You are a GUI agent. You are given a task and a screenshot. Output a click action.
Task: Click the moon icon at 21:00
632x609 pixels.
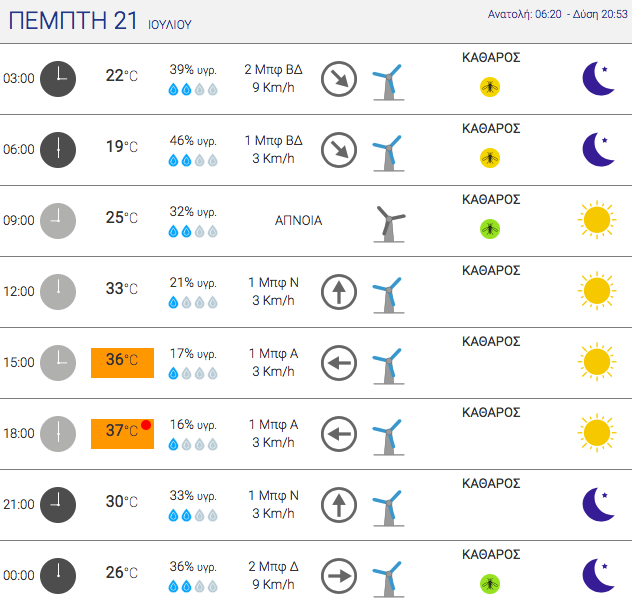pos(599,504)
